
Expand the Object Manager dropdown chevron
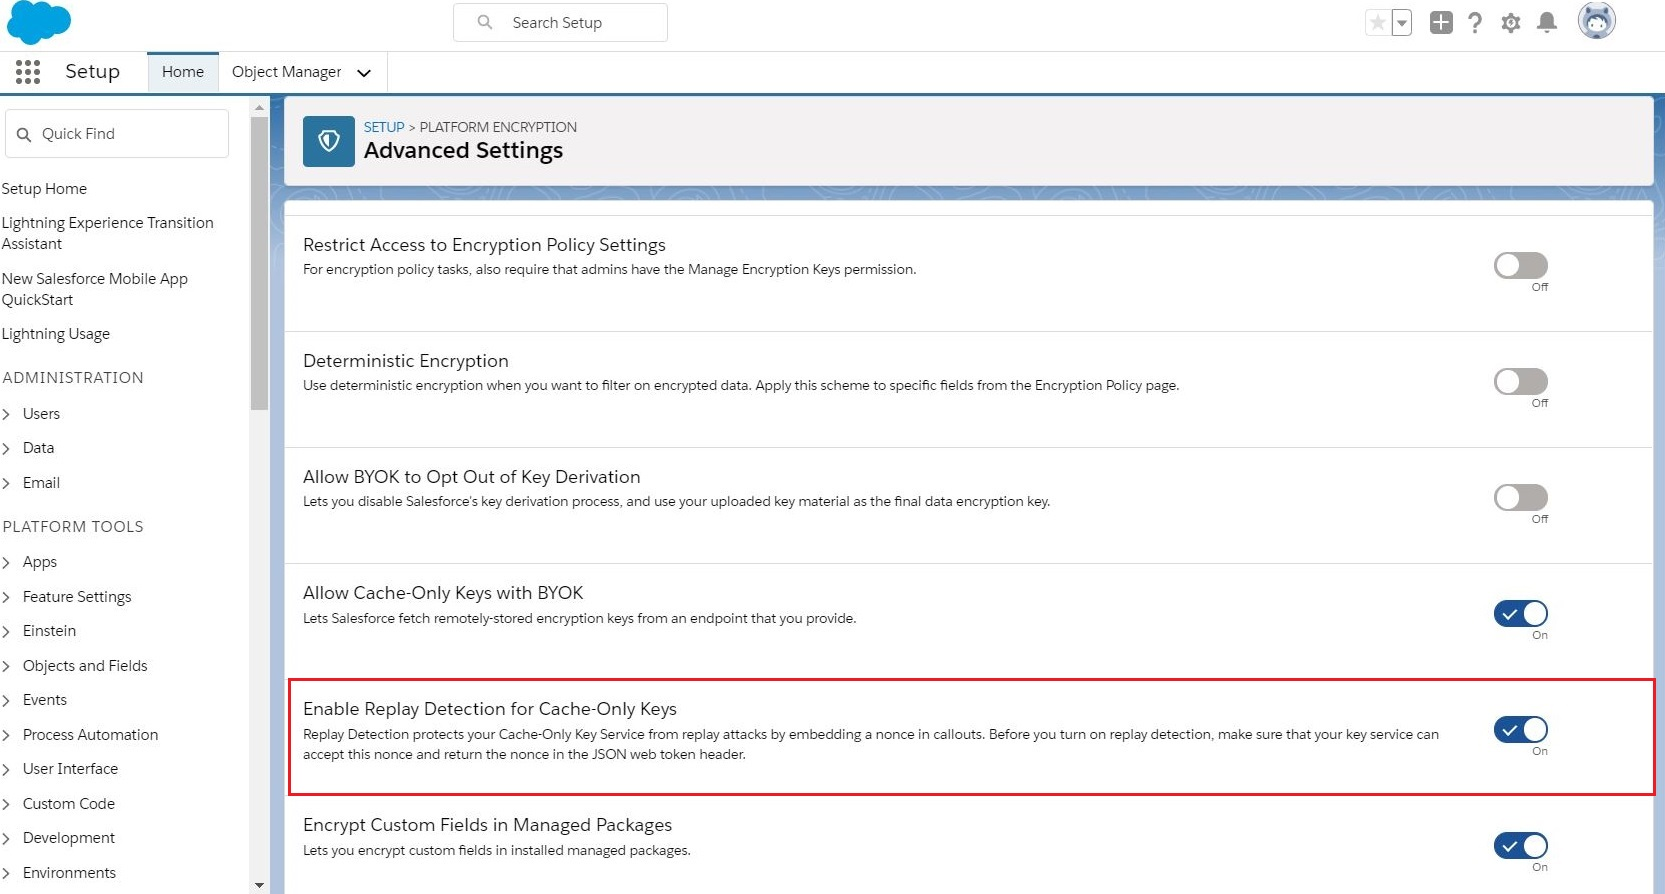tap(364, 73)
